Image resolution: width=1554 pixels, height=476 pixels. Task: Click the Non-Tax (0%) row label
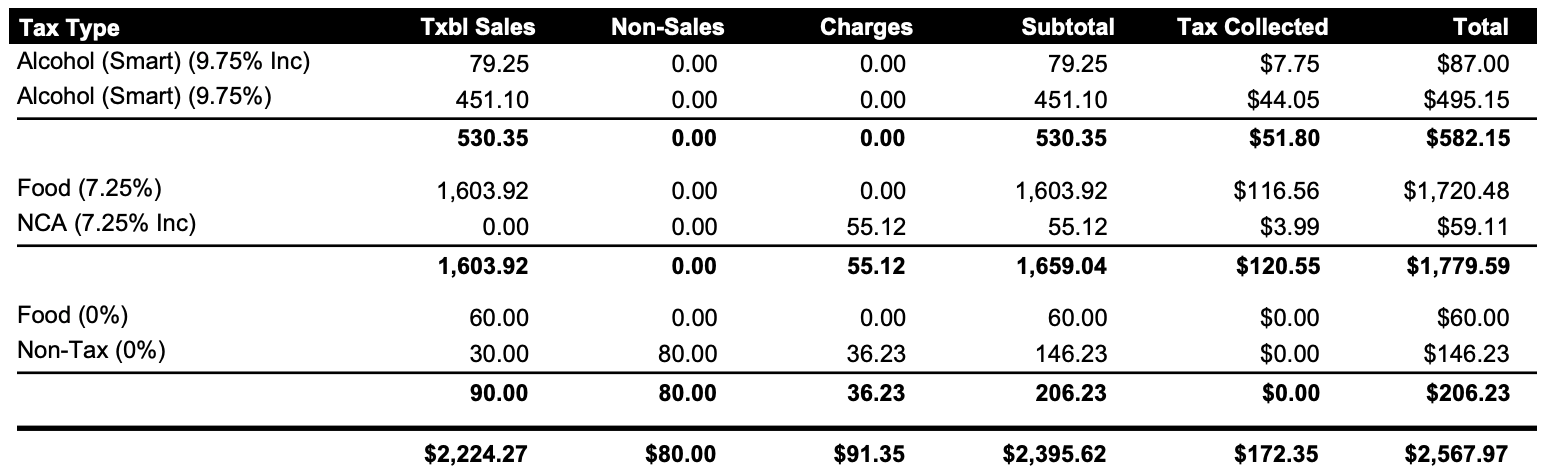[x=91, y=351]
